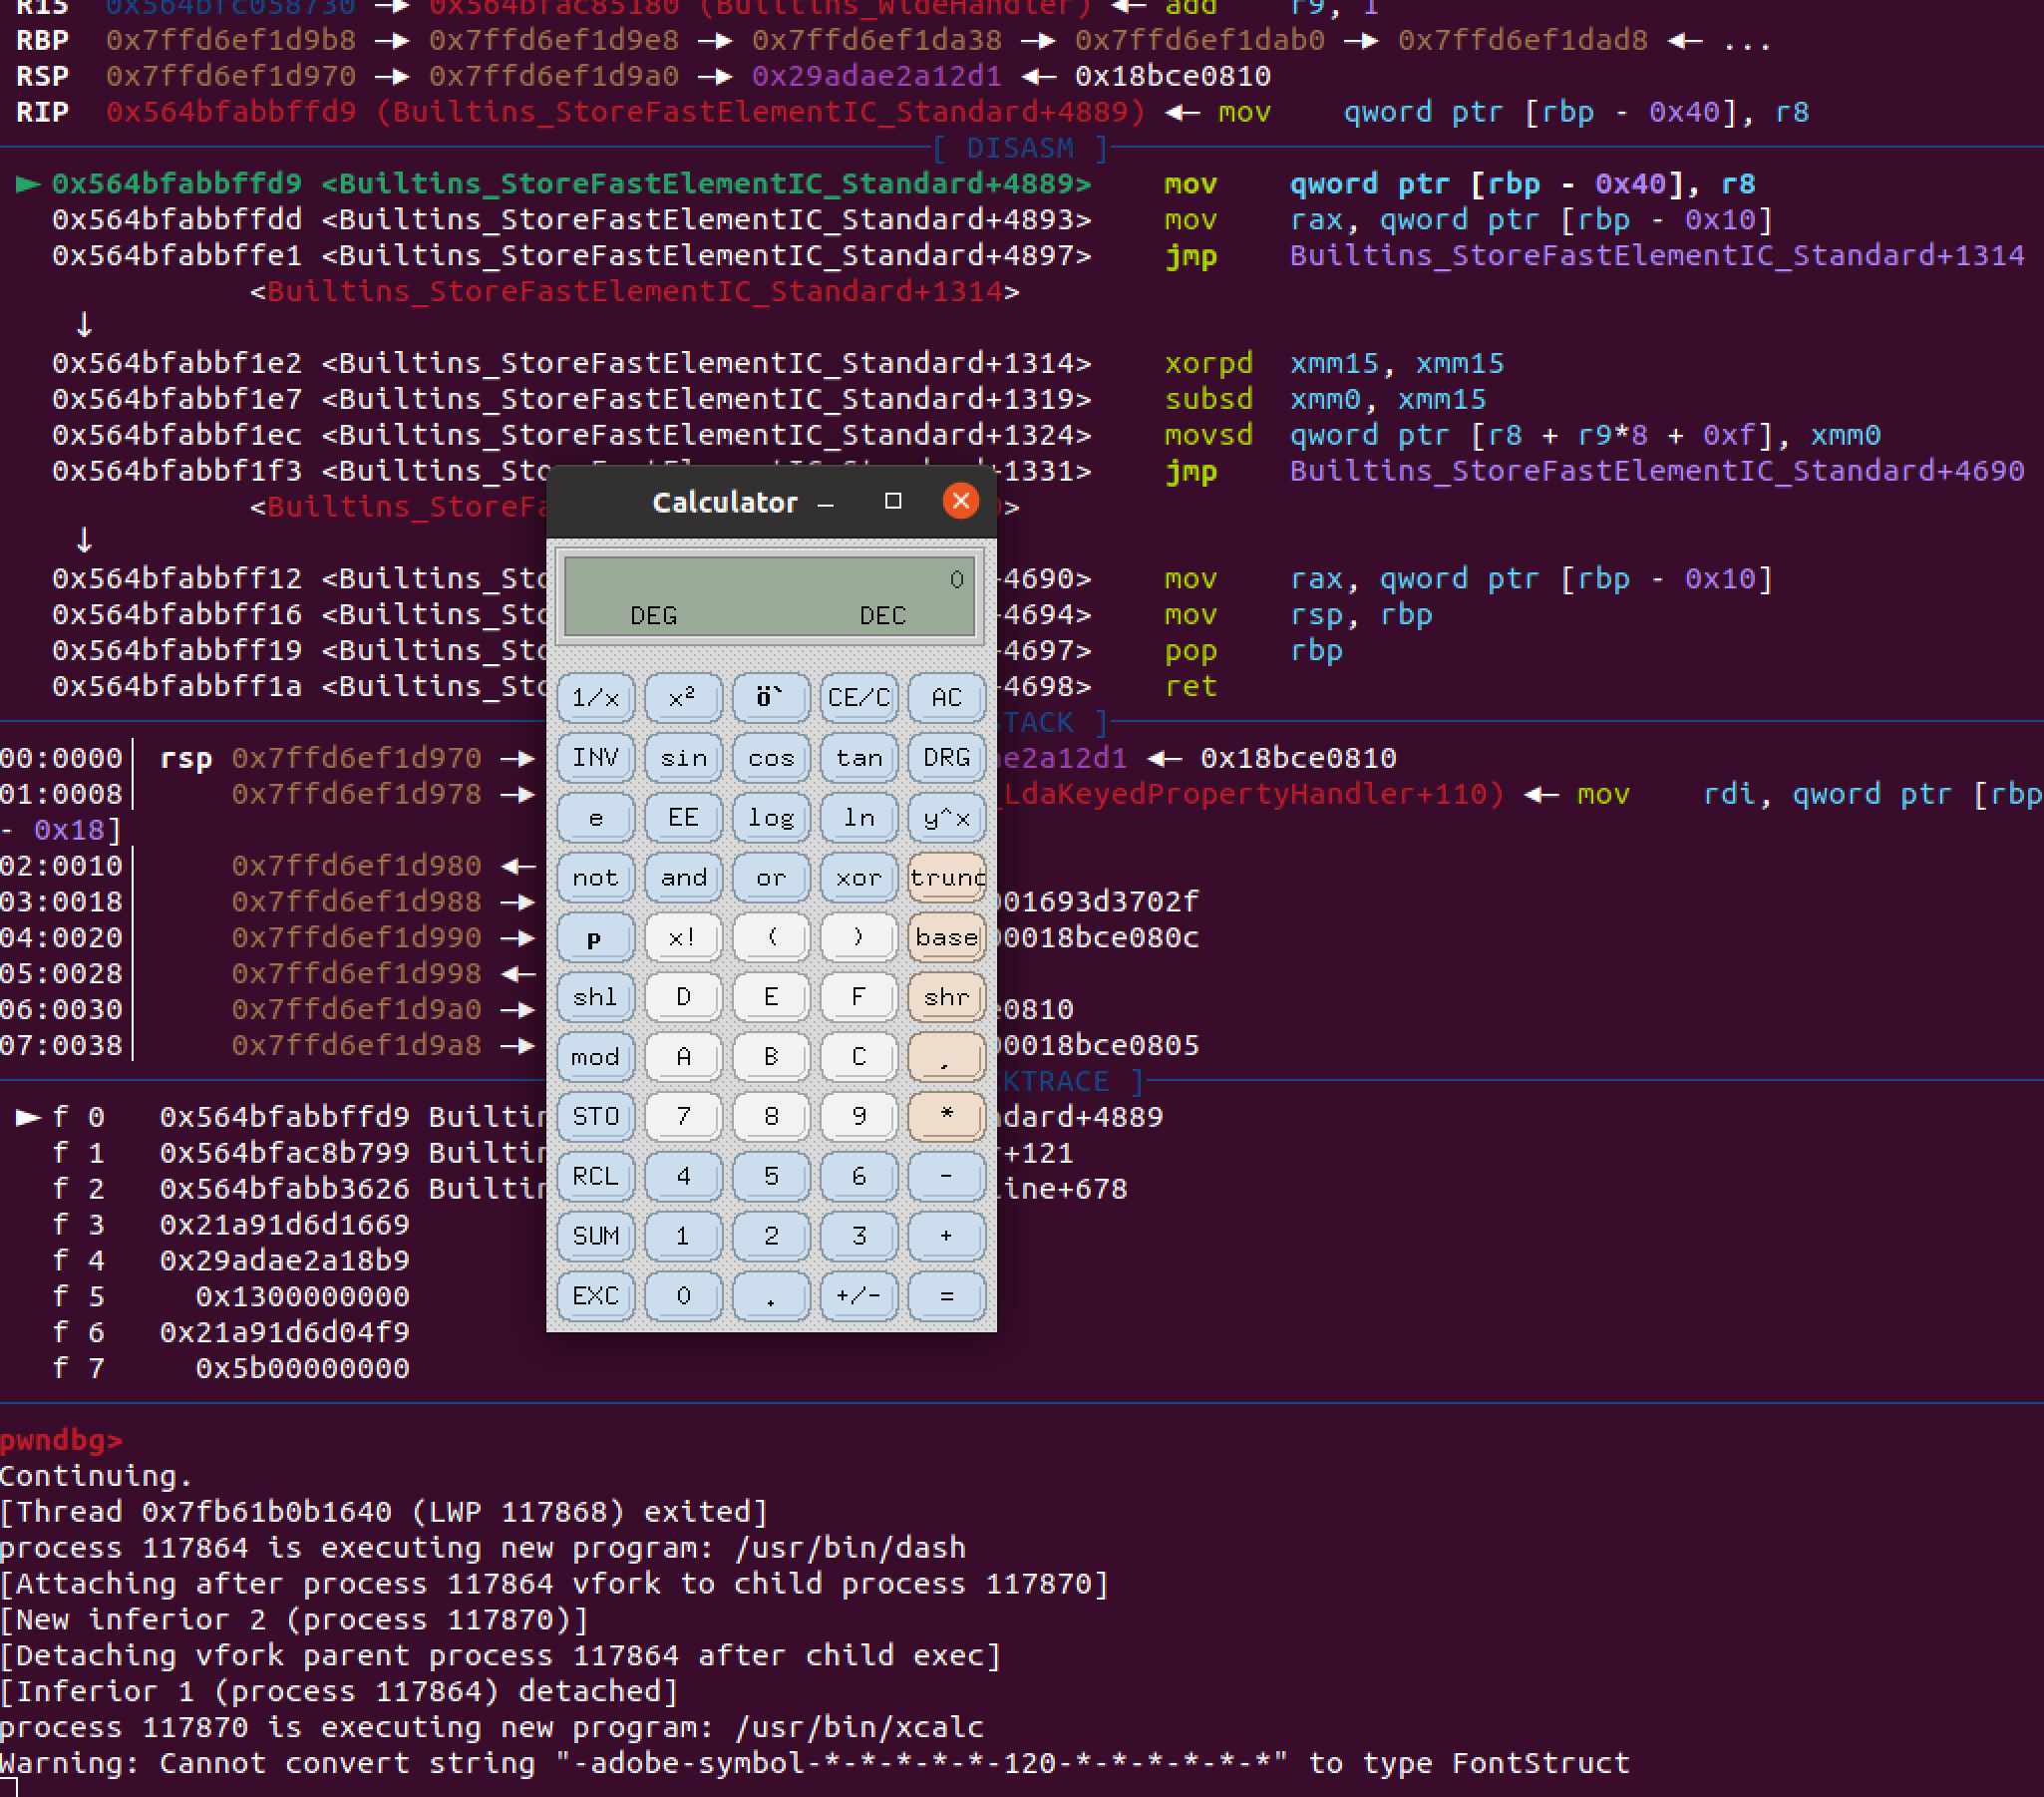
Task: Toggle the base key
Action: [946, 937]
